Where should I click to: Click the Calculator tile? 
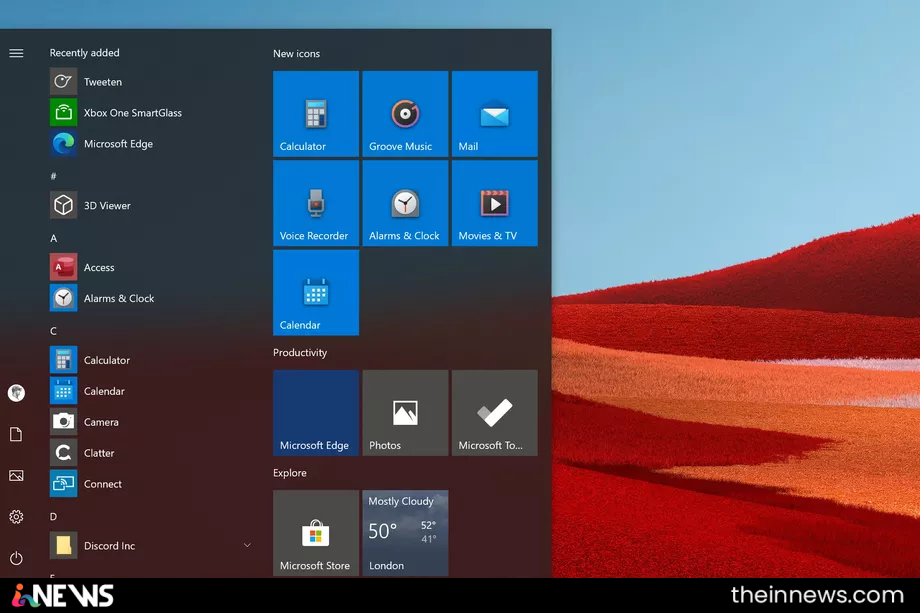pos(316,114)
